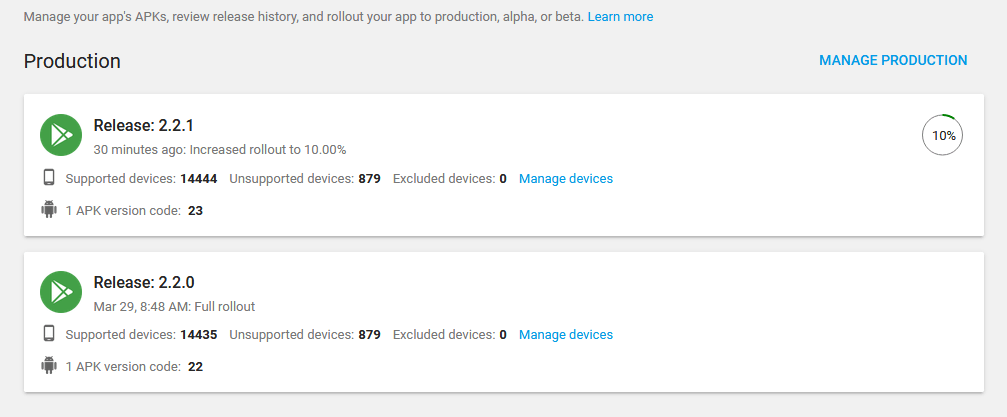Select the Release: 2.2.0 title

[143, 281]
